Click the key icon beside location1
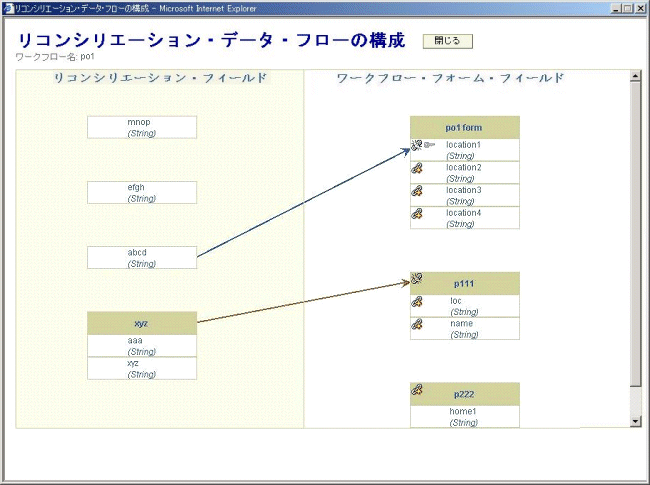 pyautogui.click(x=429, y=145)
